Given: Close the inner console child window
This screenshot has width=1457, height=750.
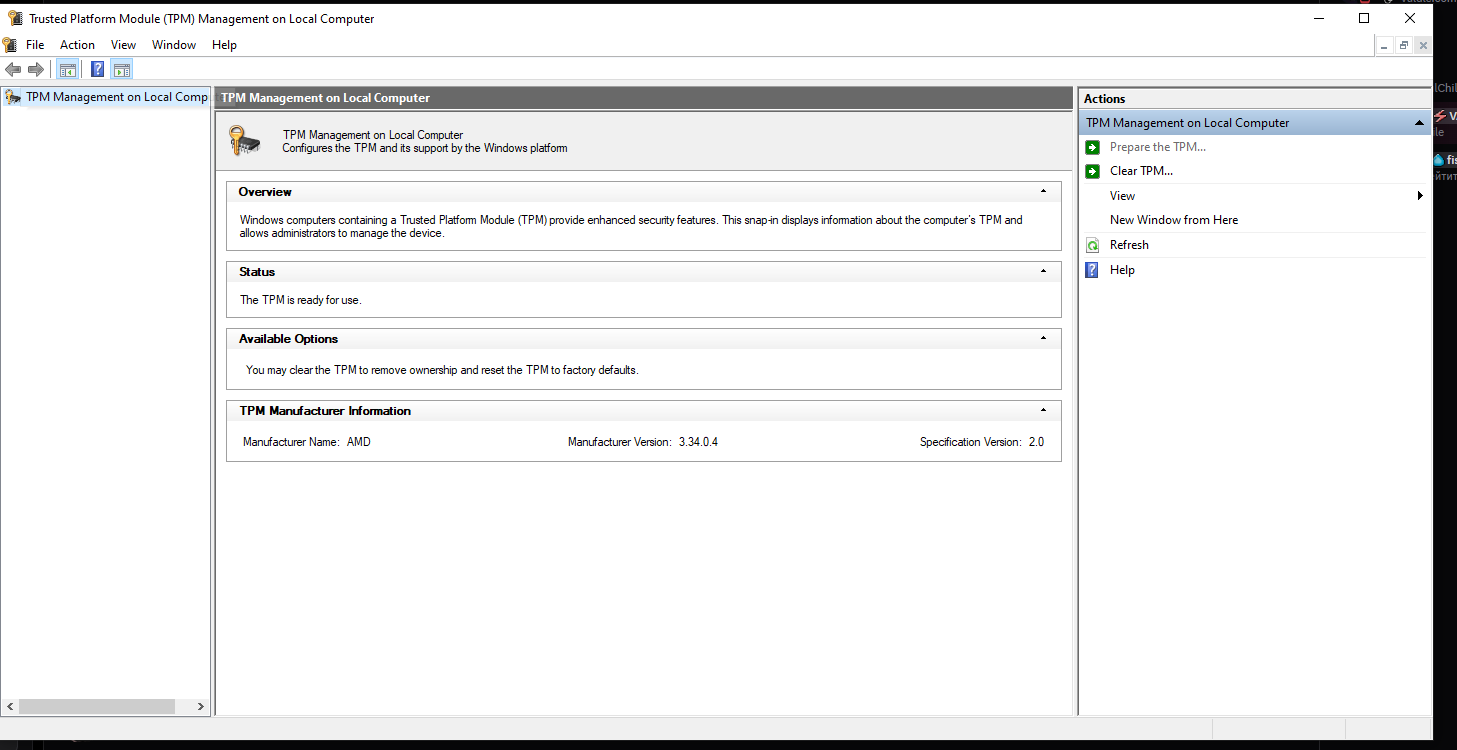Looking at the screenshot, I should tap(1423, 46).
